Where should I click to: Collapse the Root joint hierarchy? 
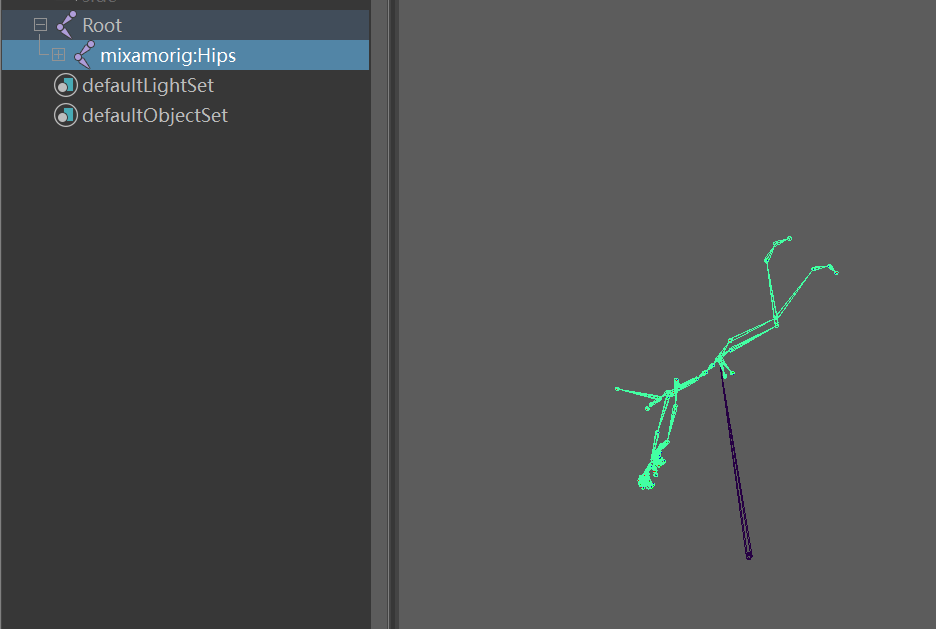(x=40, y=25)
